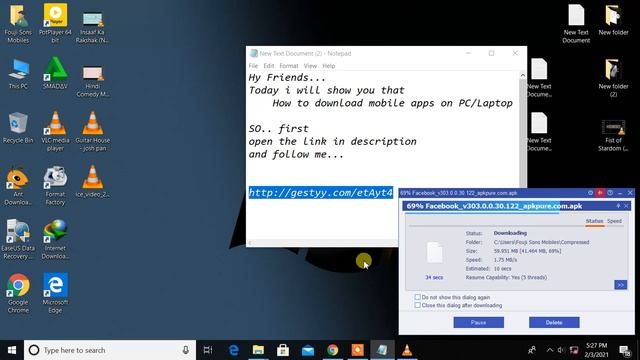This screenshot has width=640, height=360.
Task: Launch EaseUS Data Recovery shortcut
Action: 17,240
